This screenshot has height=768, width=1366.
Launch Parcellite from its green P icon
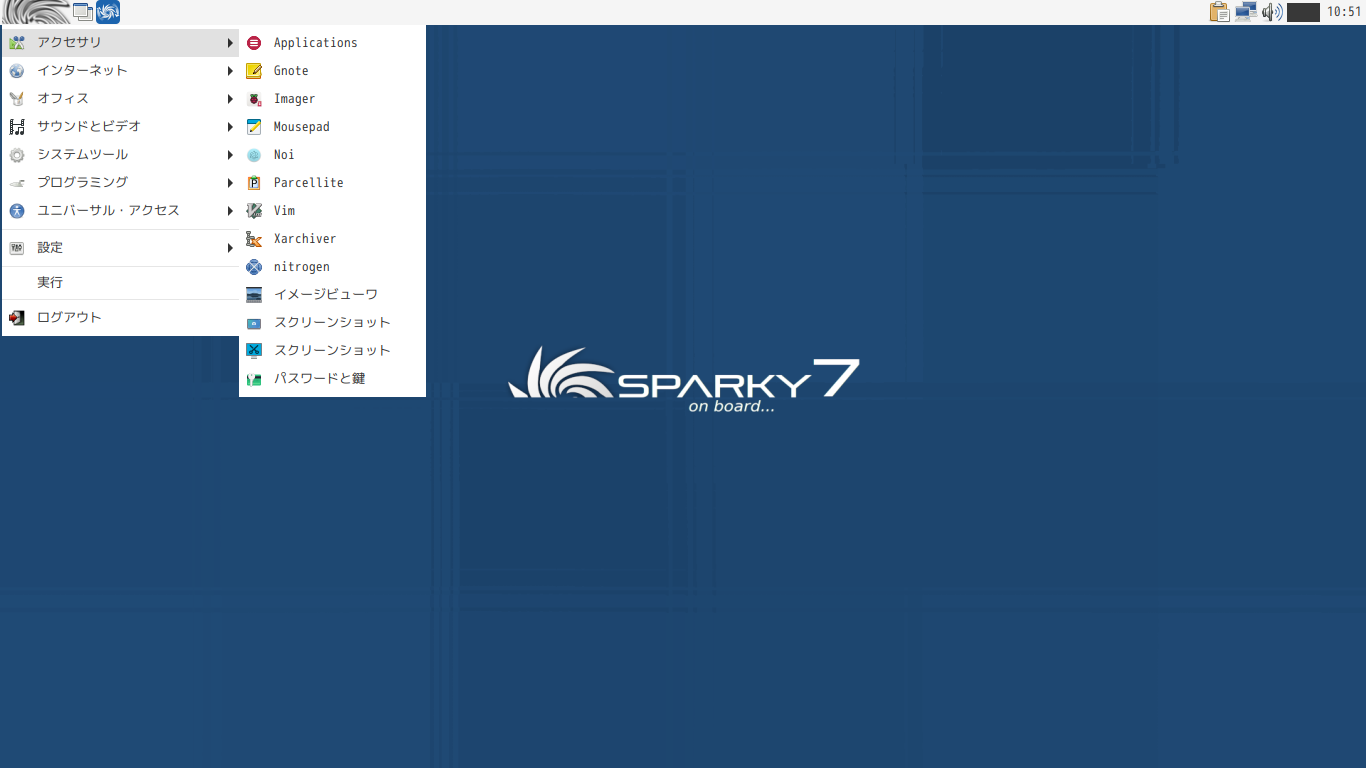coord(254,183)
